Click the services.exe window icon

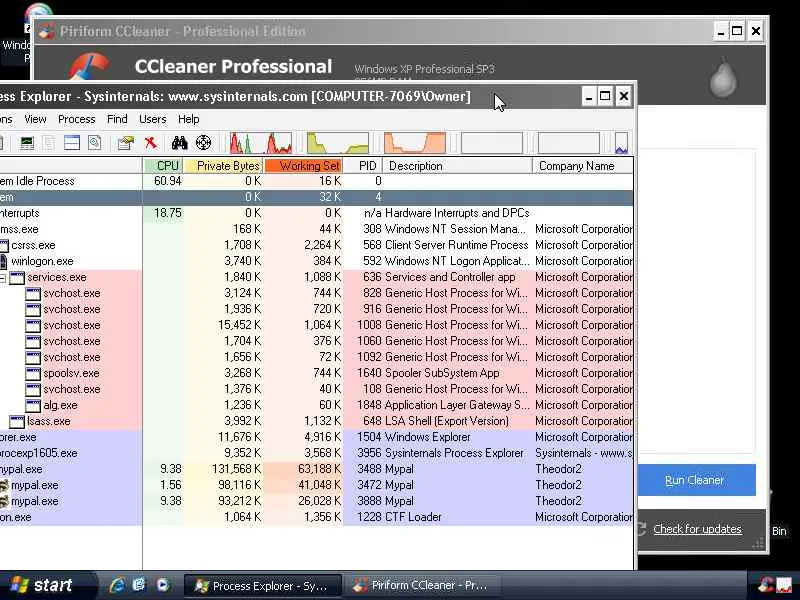tap(17, 278)
